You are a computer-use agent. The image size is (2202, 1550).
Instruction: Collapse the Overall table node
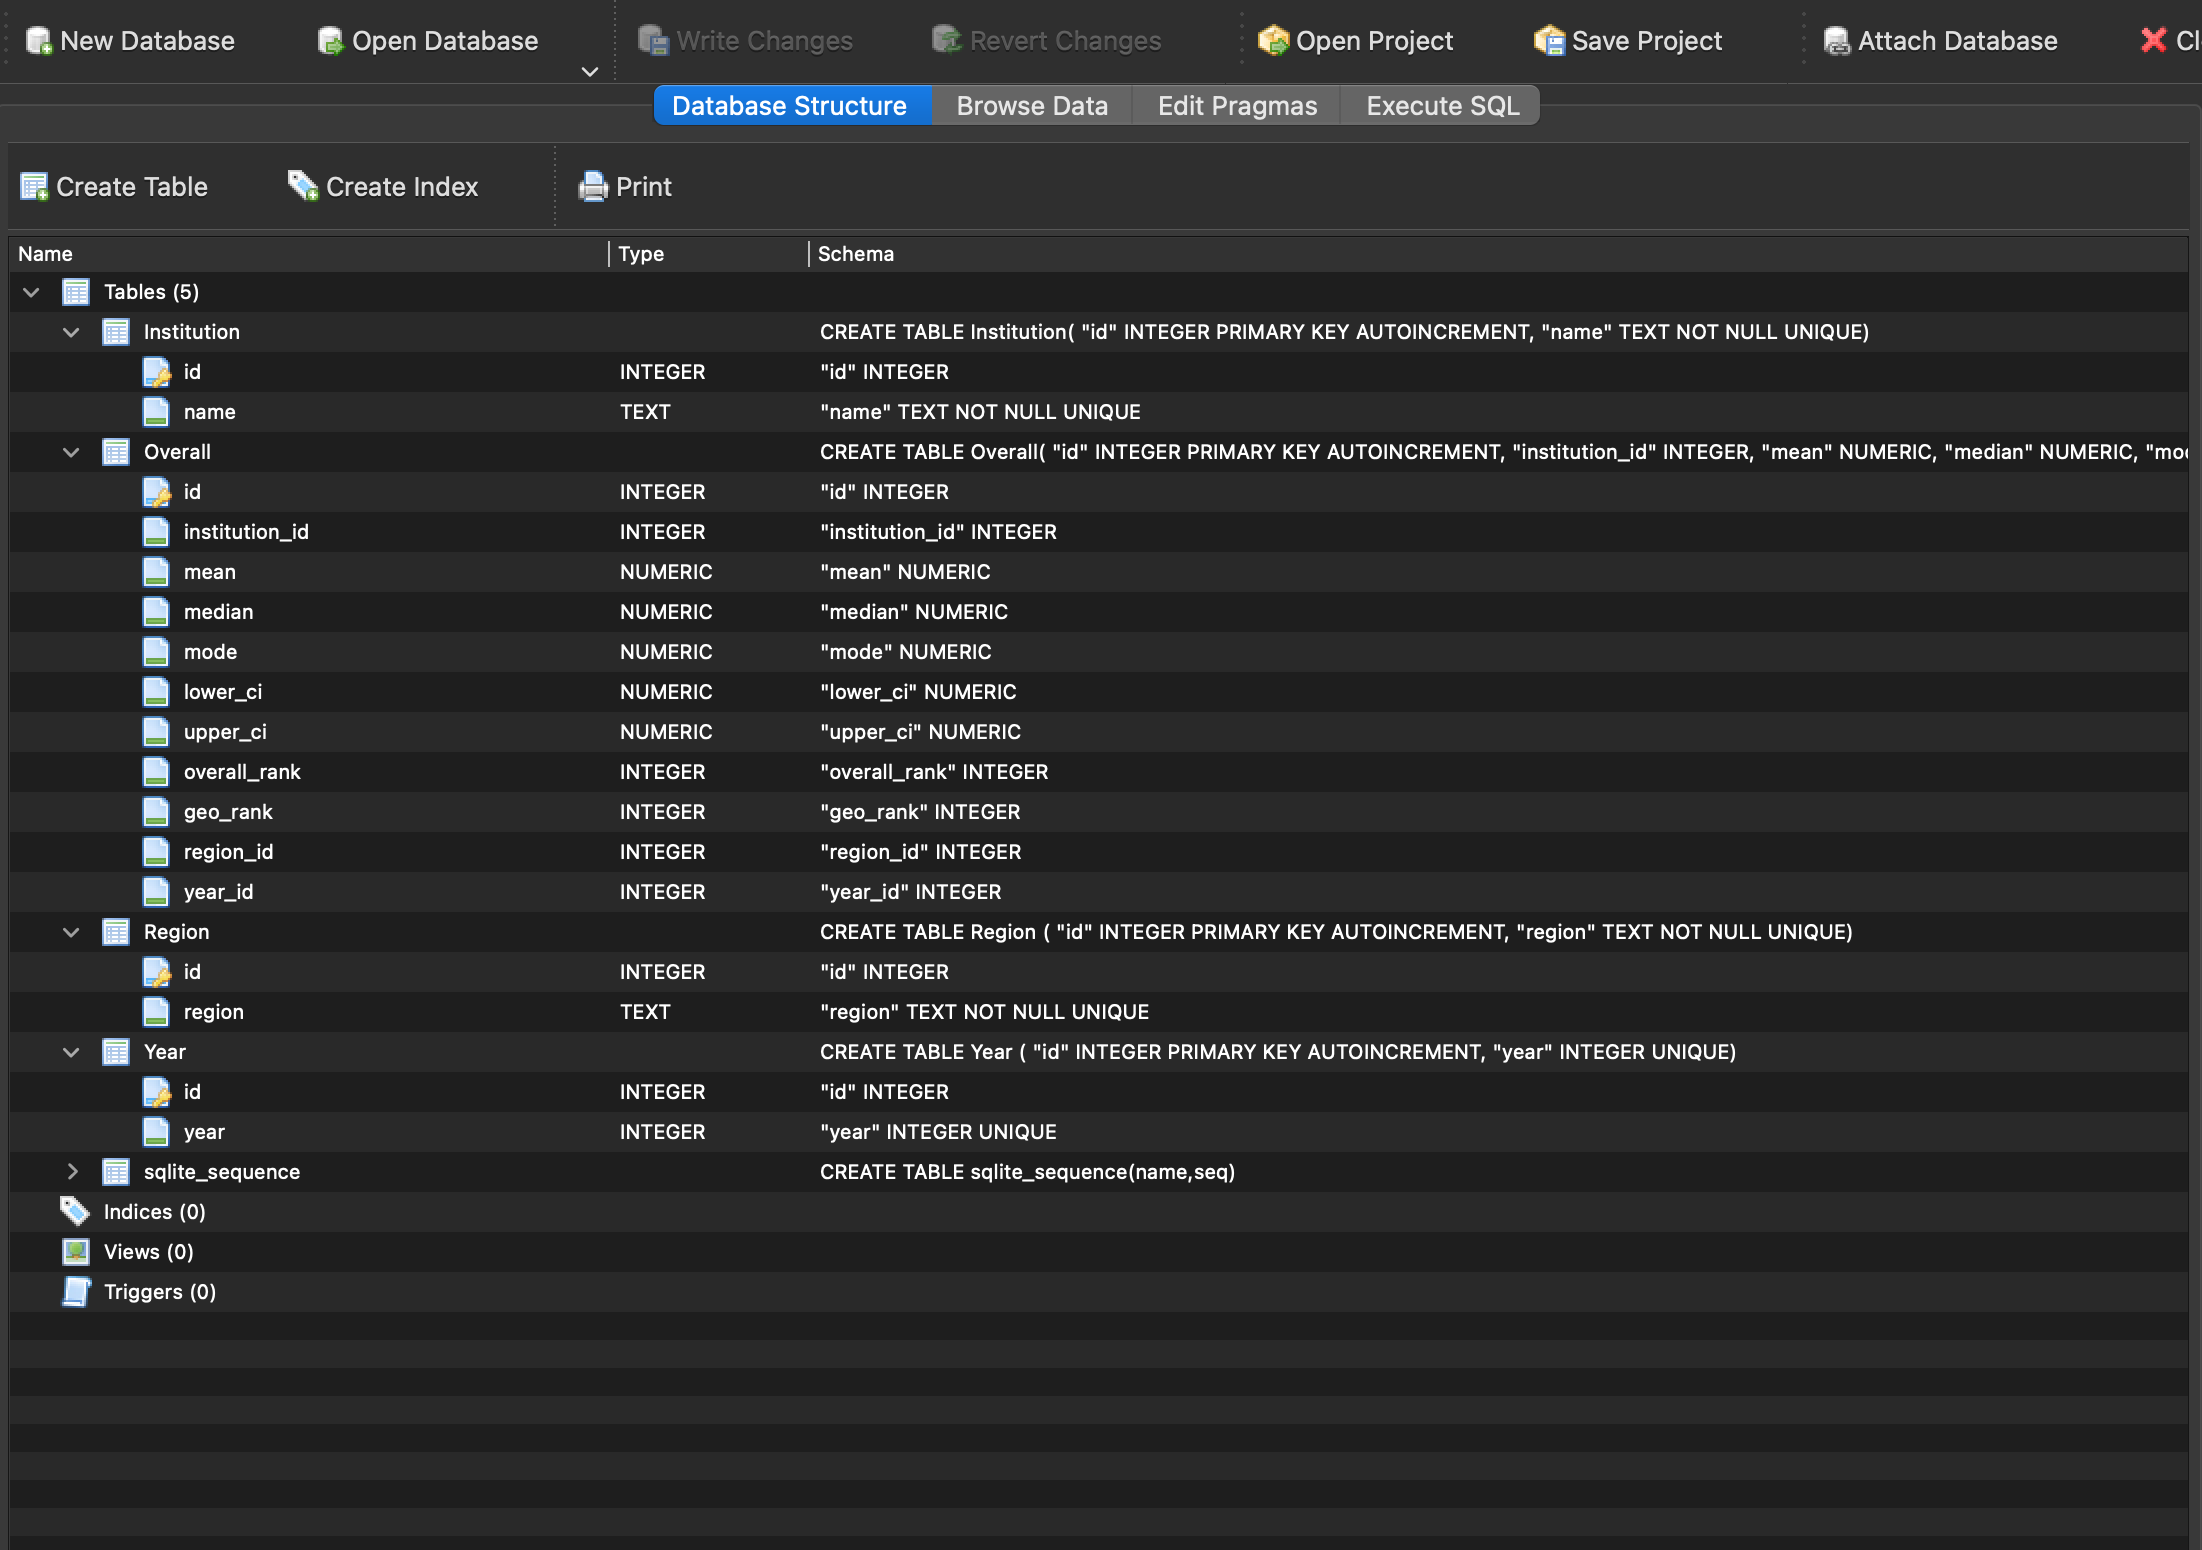point(71,452)
